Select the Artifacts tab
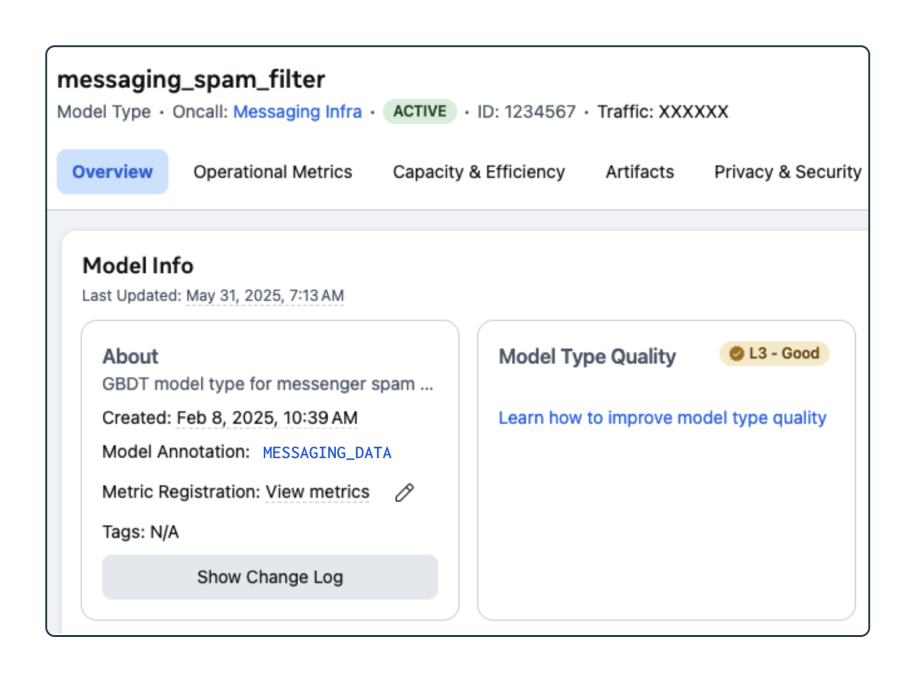The width and height of the screenshot is (915, 677). 639,172
